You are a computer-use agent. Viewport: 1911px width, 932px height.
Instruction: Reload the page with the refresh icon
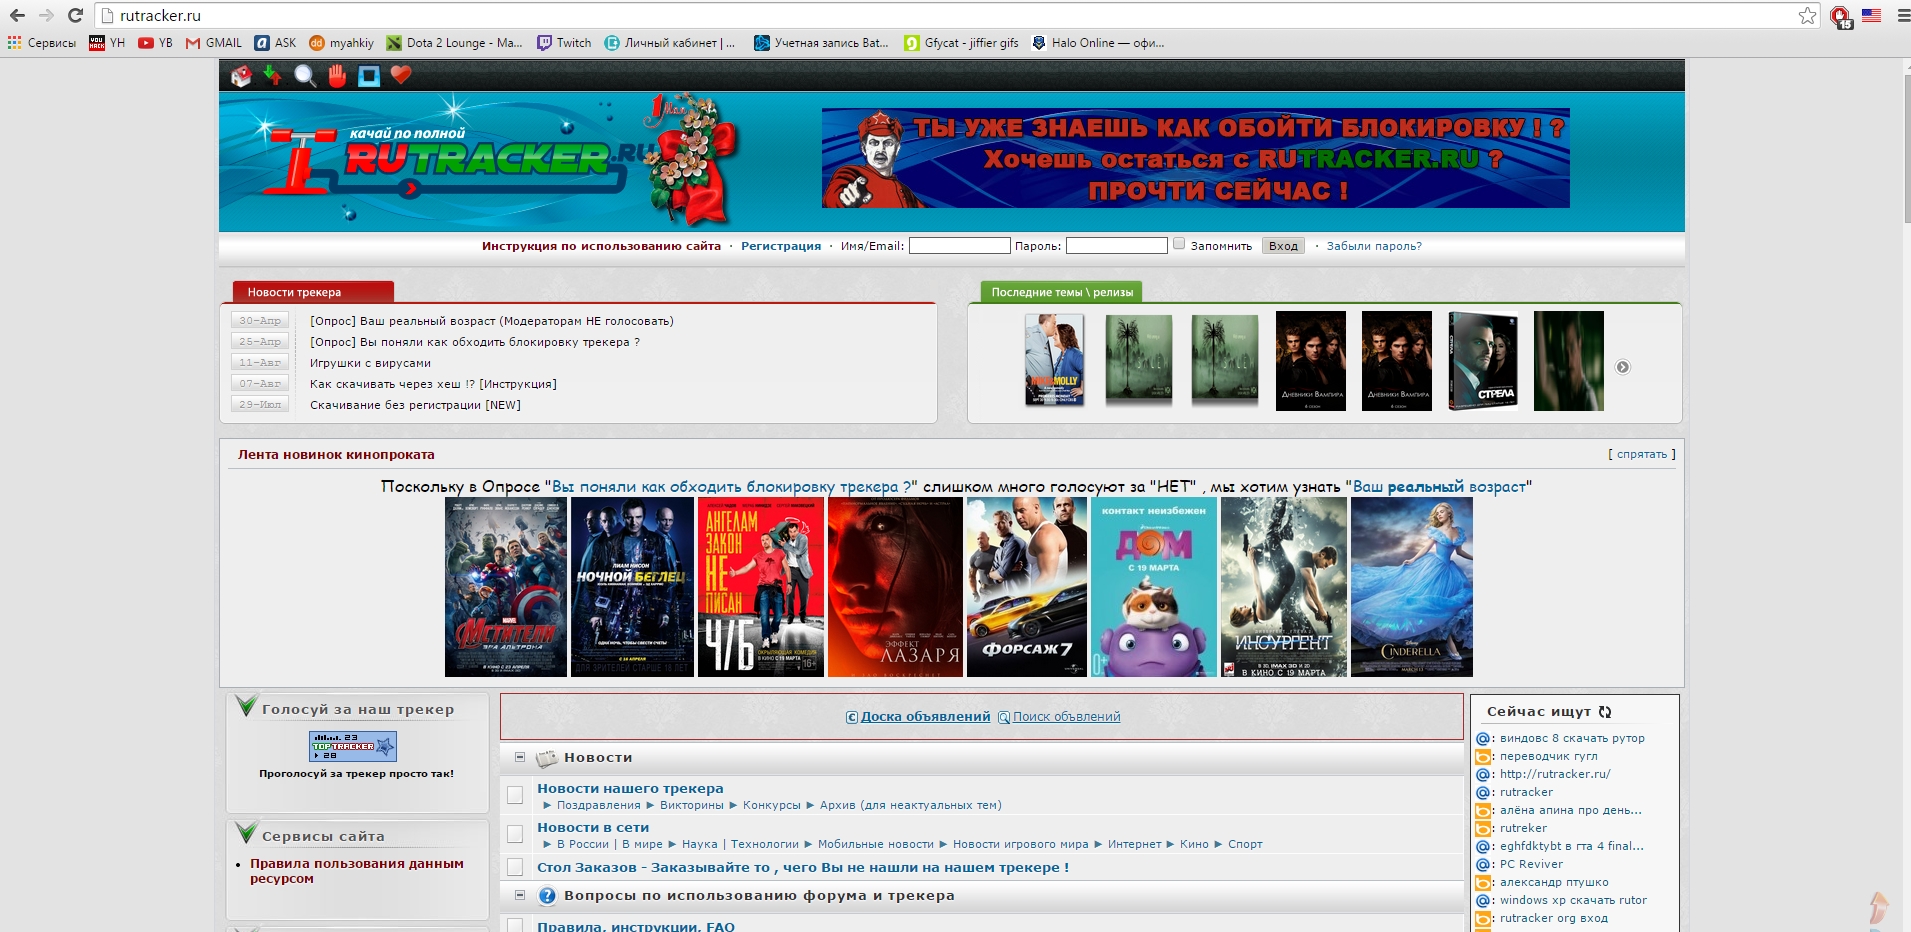75,15
